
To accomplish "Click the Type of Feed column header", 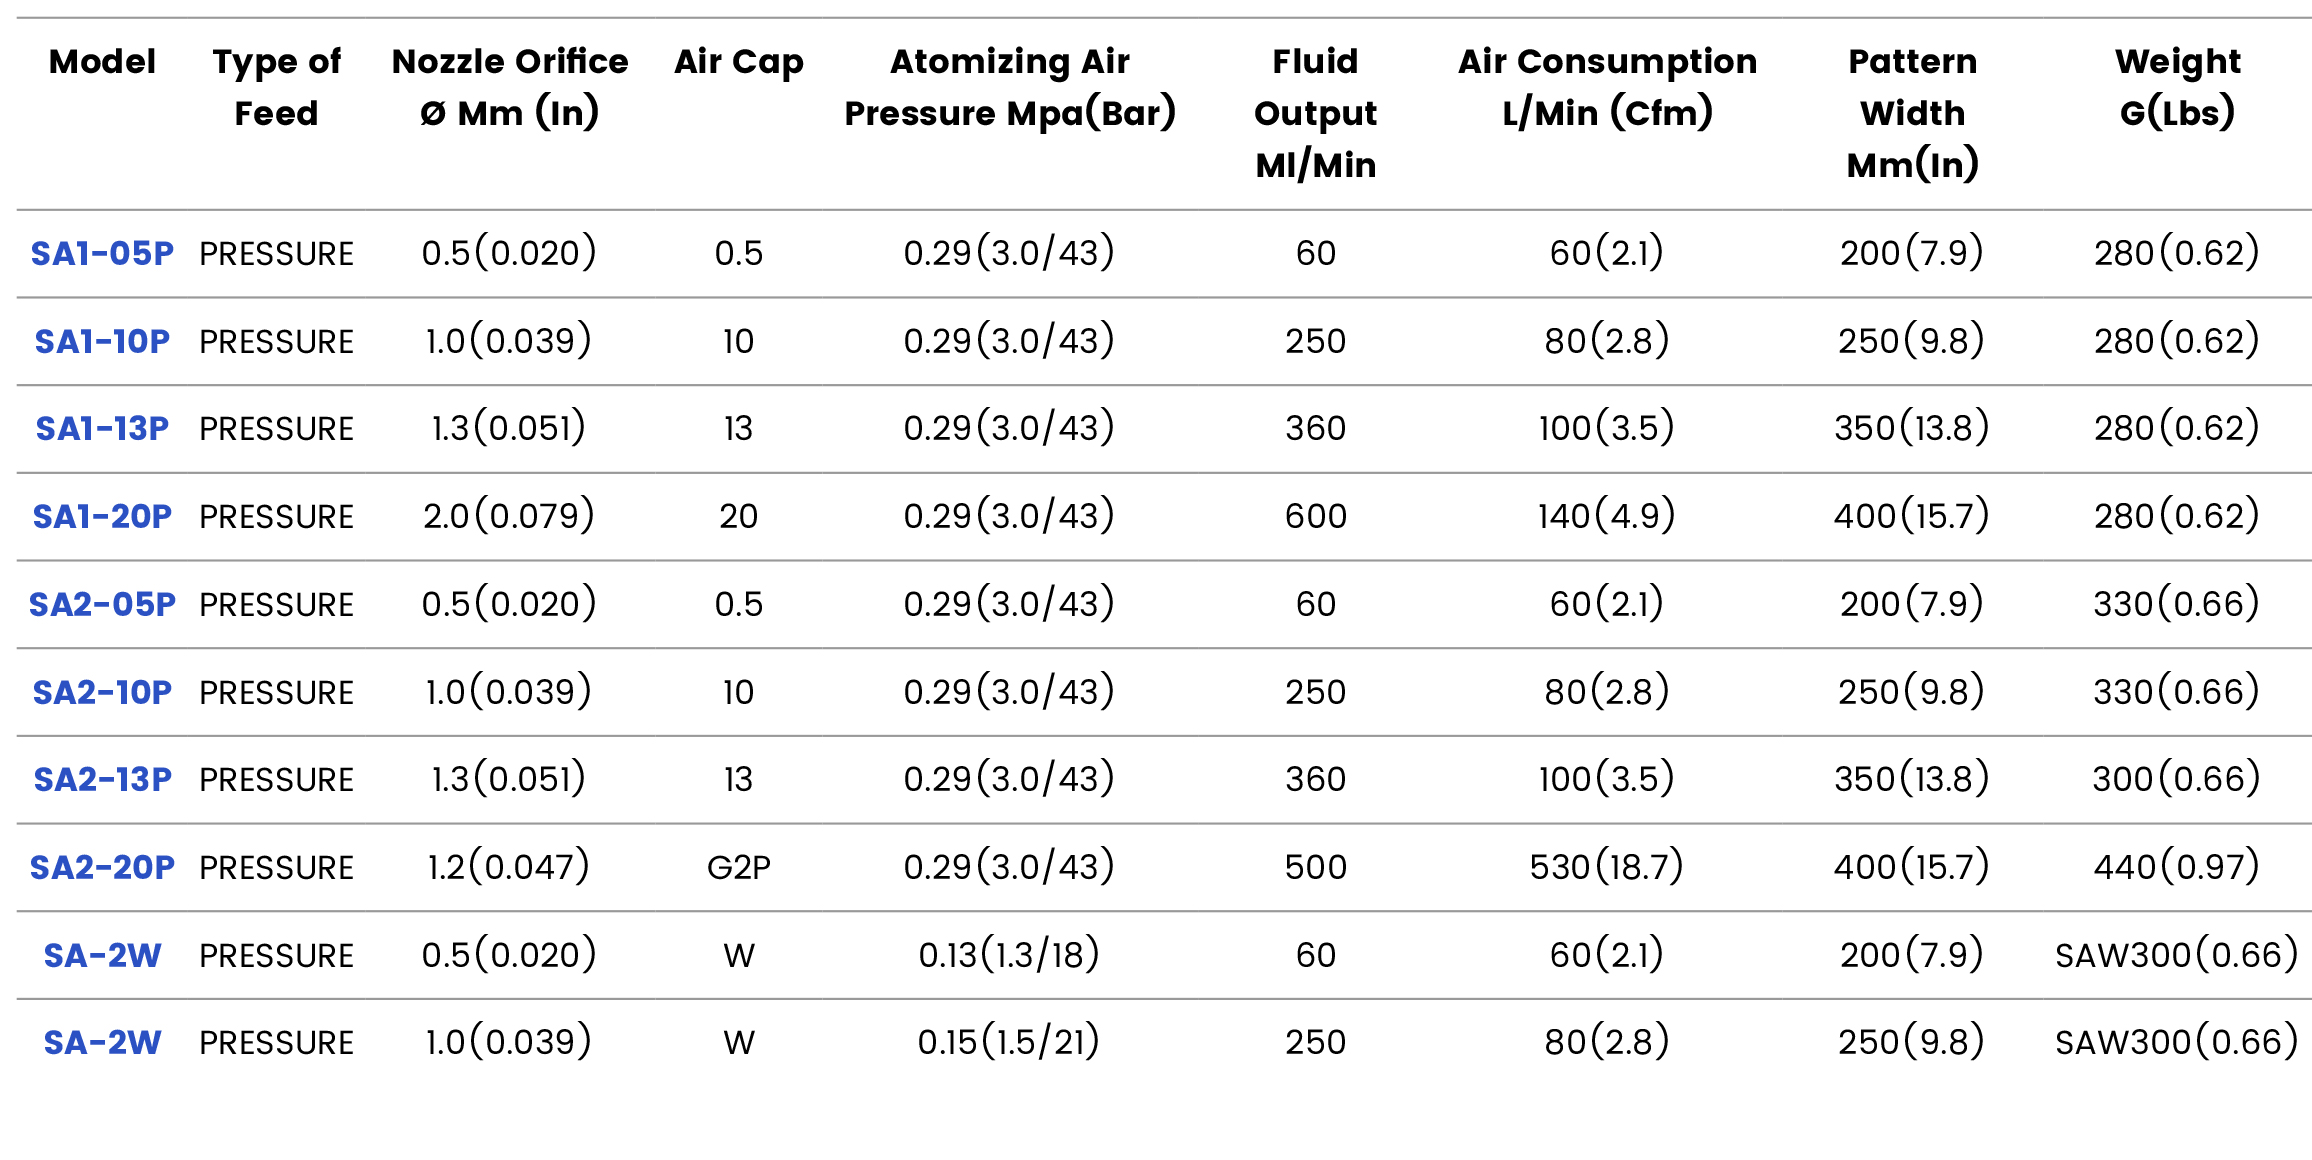I will pyautogui.click(x=276, y=87).
